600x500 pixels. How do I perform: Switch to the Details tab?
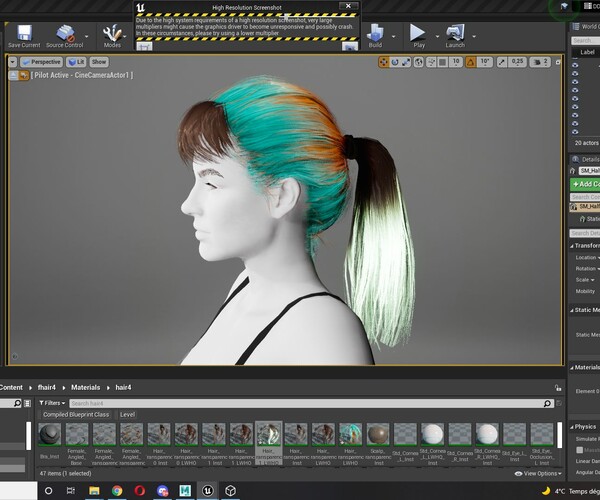tap(585, 159)
